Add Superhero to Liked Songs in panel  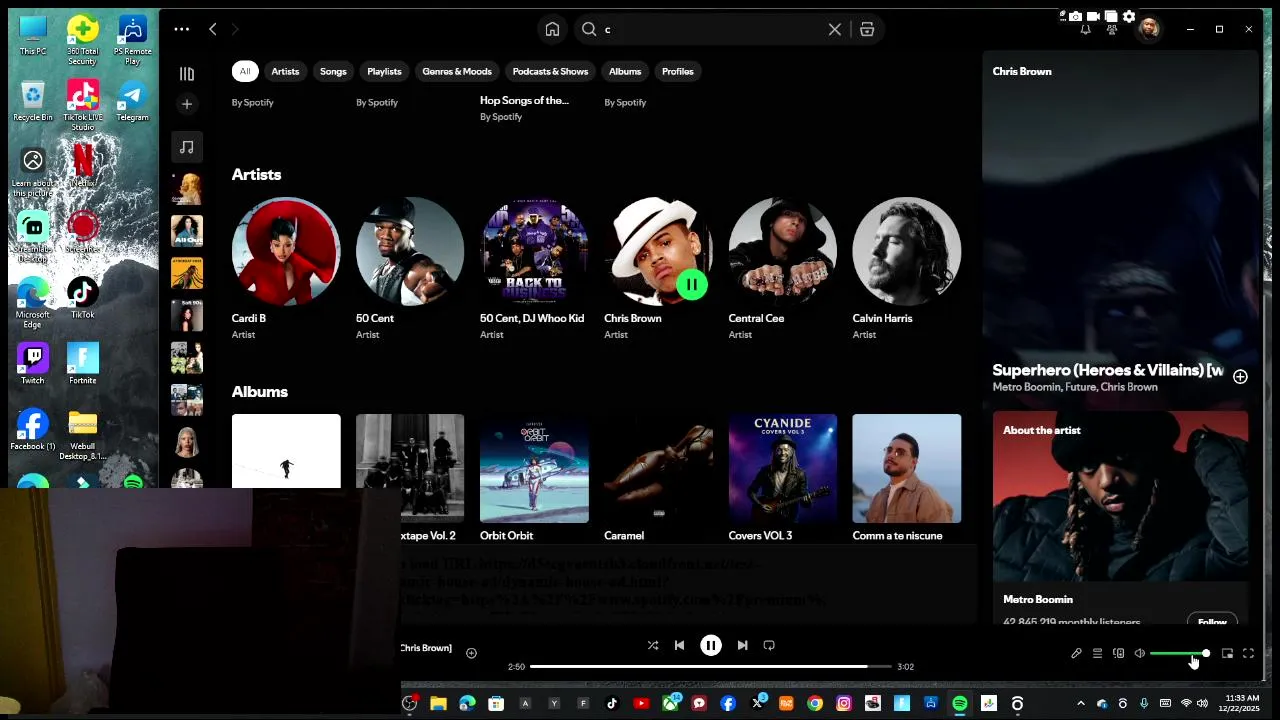(x=1240, y=377)
